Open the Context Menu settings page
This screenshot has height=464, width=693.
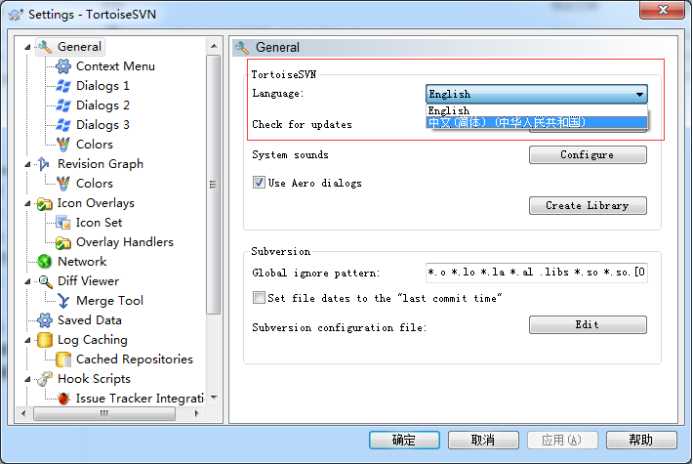[115, 66]
